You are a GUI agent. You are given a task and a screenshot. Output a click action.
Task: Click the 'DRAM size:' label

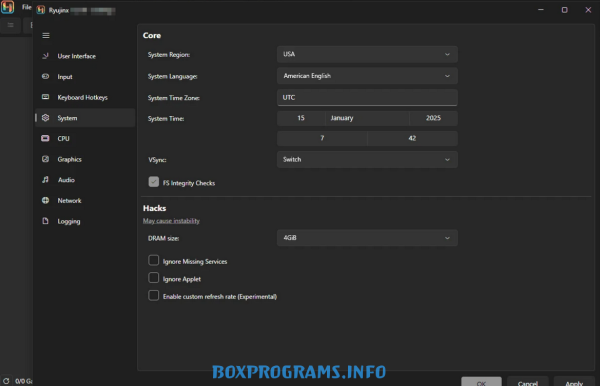[x=163, y=238]
